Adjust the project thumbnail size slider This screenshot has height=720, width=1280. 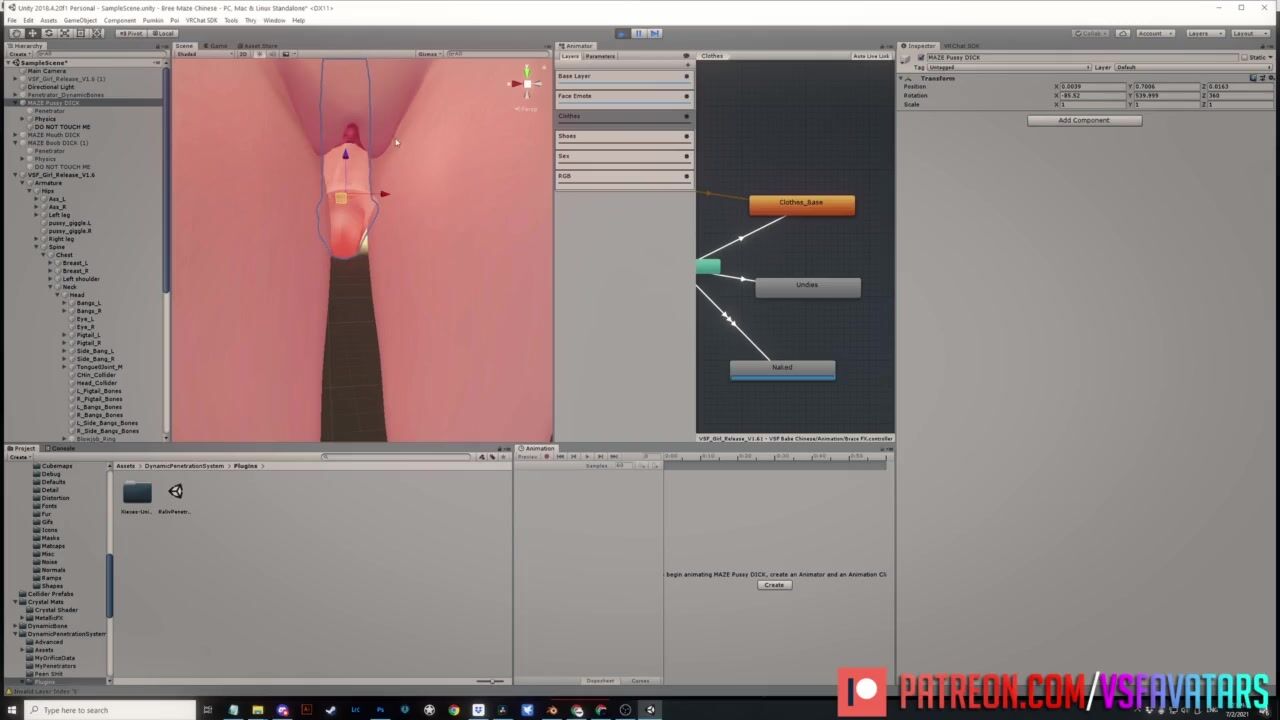(x=490, y=681)
